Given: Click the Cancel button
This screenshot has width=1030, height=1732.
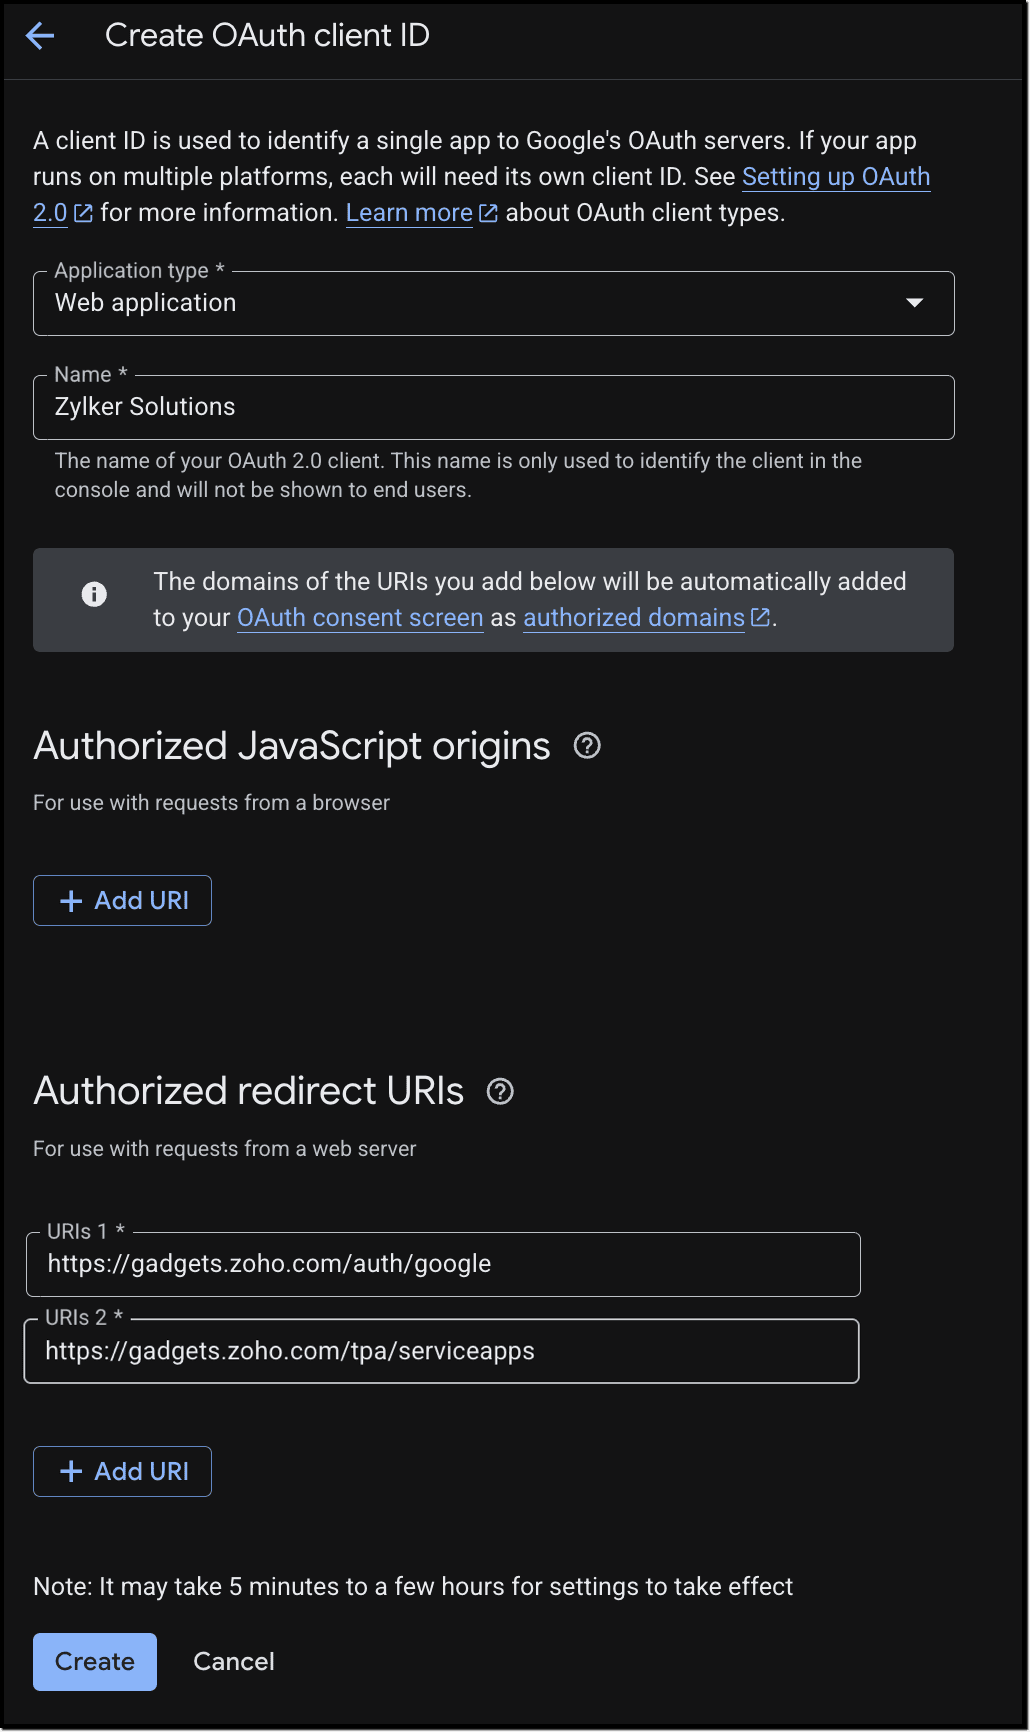Looking at the screenshot, I should 234,1661.
